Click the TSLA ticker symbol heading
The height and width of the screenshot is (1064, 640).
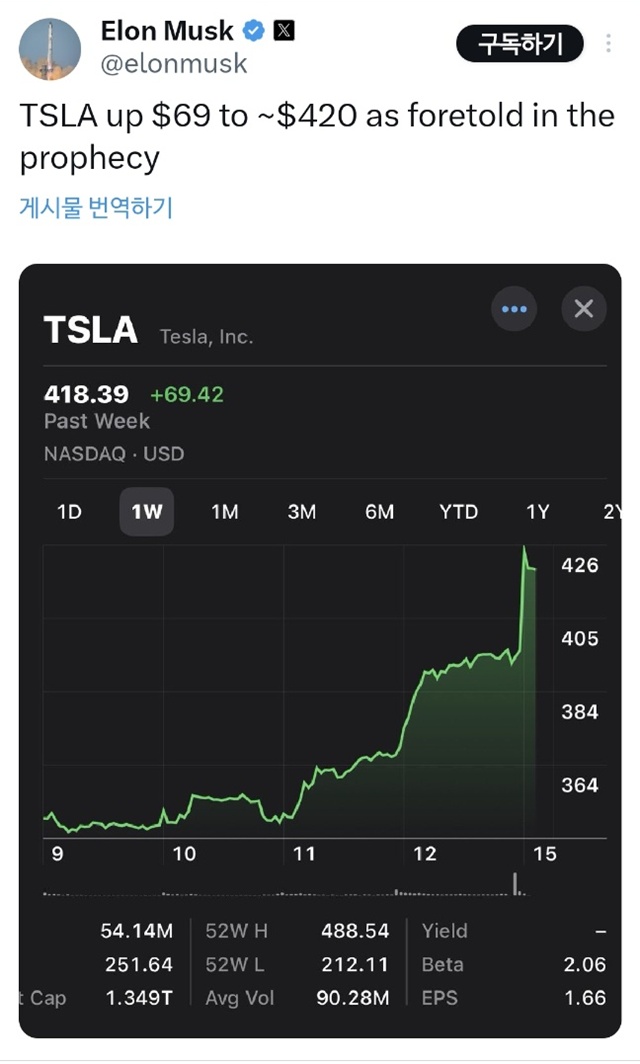(91, 328)
